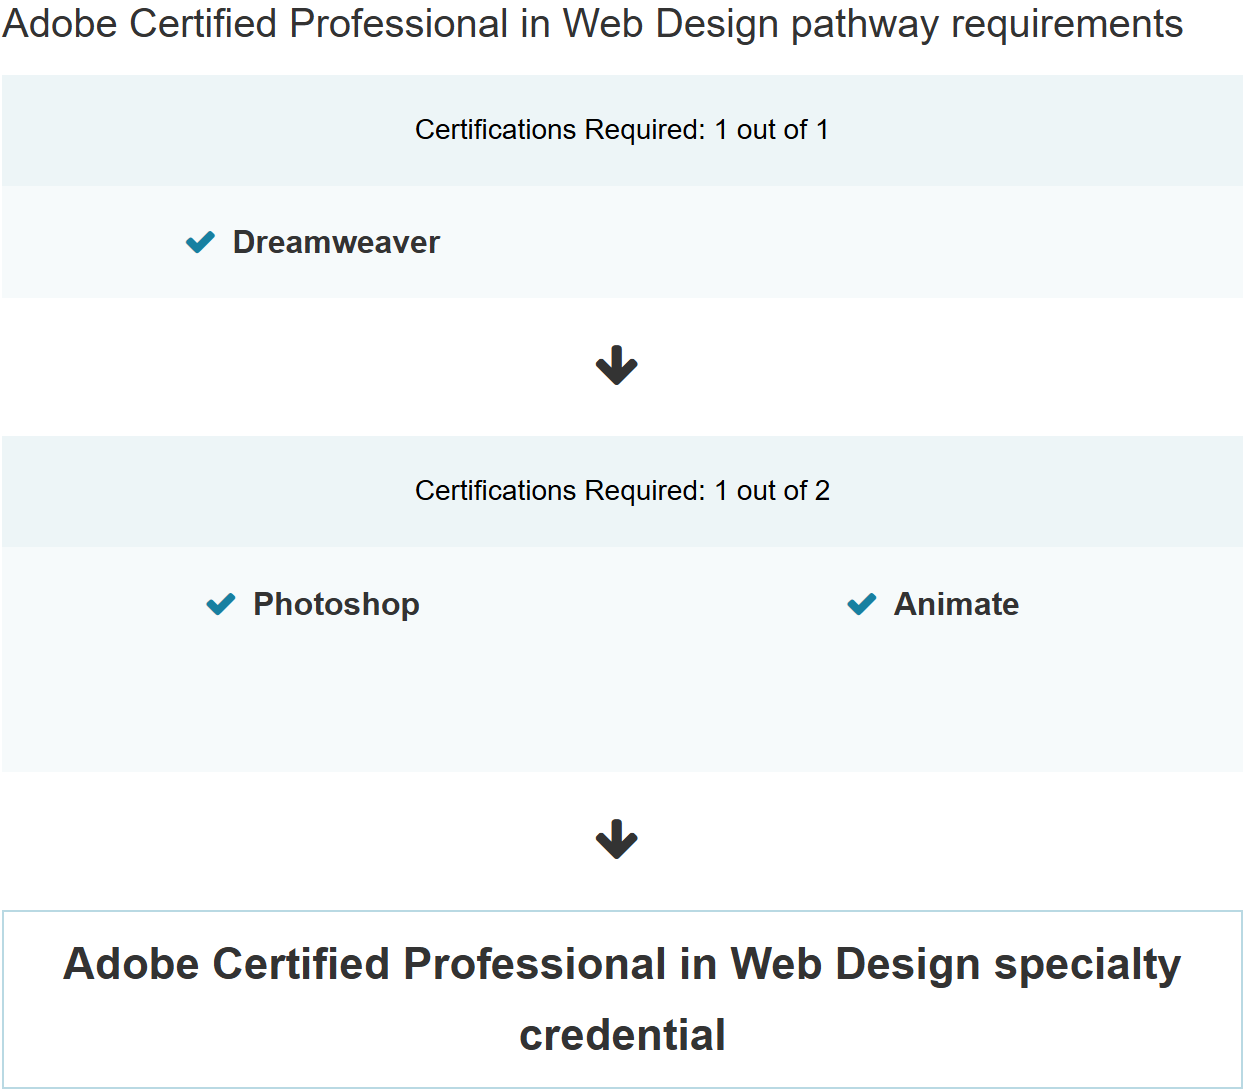The height and width of the screenshot is (1092, 1248).
Task: Click the checkmark icon beside Animate
Action: [x=861, y=604]
